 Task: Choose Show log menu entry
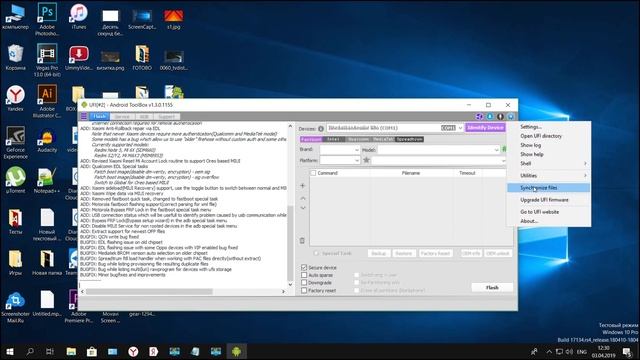[x=549, y=145]
